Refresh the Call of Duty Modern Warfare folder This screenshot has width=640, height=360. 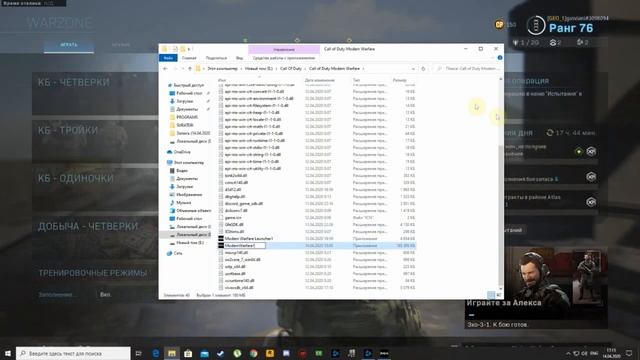coord(423,69)
